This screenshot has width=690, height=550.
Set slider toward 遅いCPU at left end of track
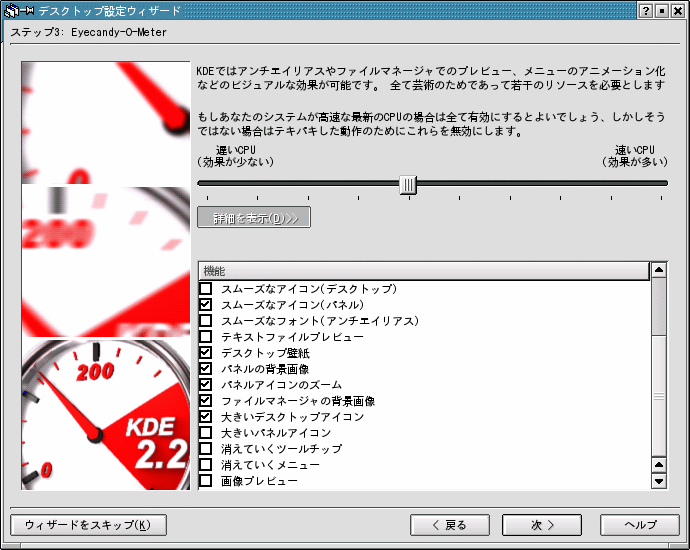(207, 183)
